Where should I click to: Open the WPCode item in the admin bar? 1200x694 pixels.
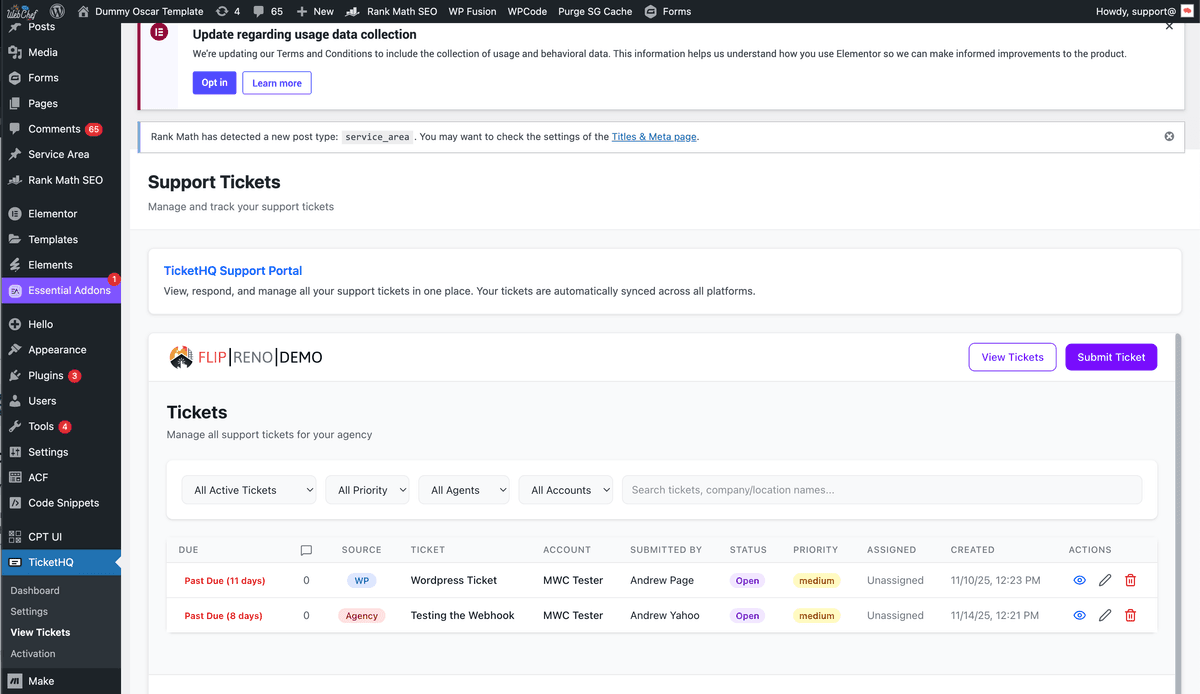pyautogui.click(x=525, y=11)
